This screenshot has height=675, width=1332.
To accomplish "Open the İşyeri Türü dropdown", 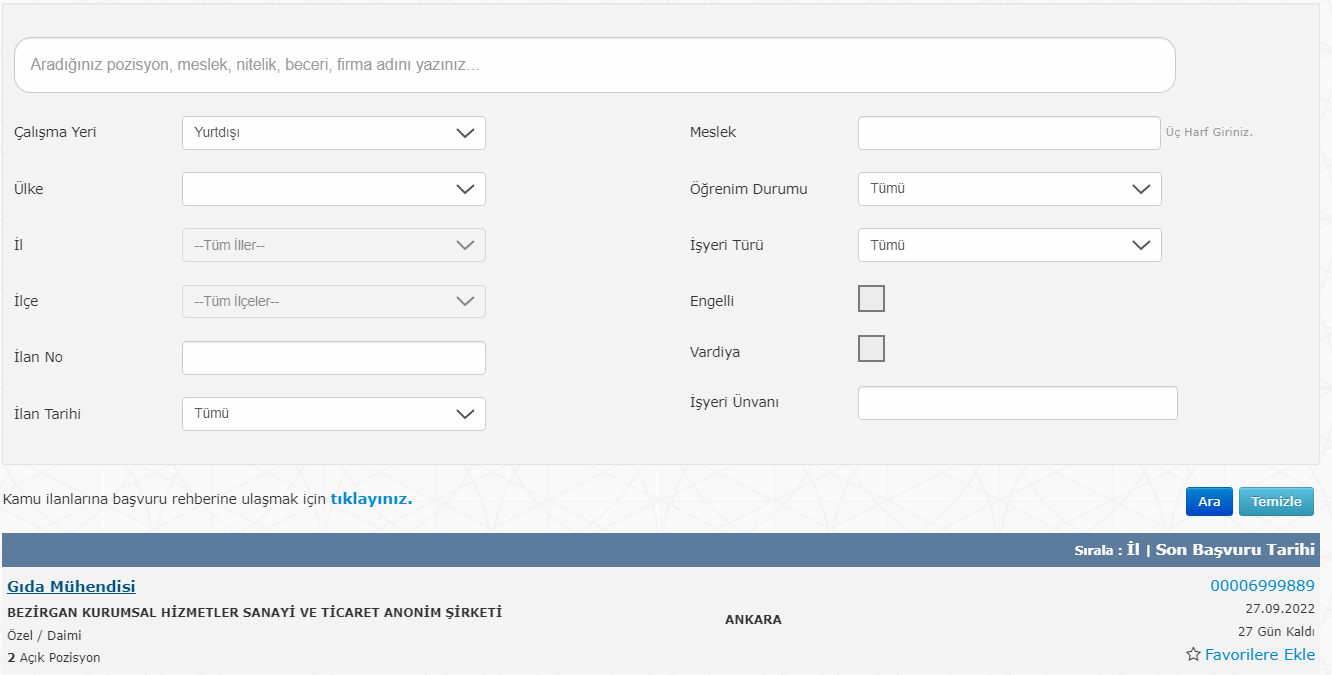I will point(1009,245).
